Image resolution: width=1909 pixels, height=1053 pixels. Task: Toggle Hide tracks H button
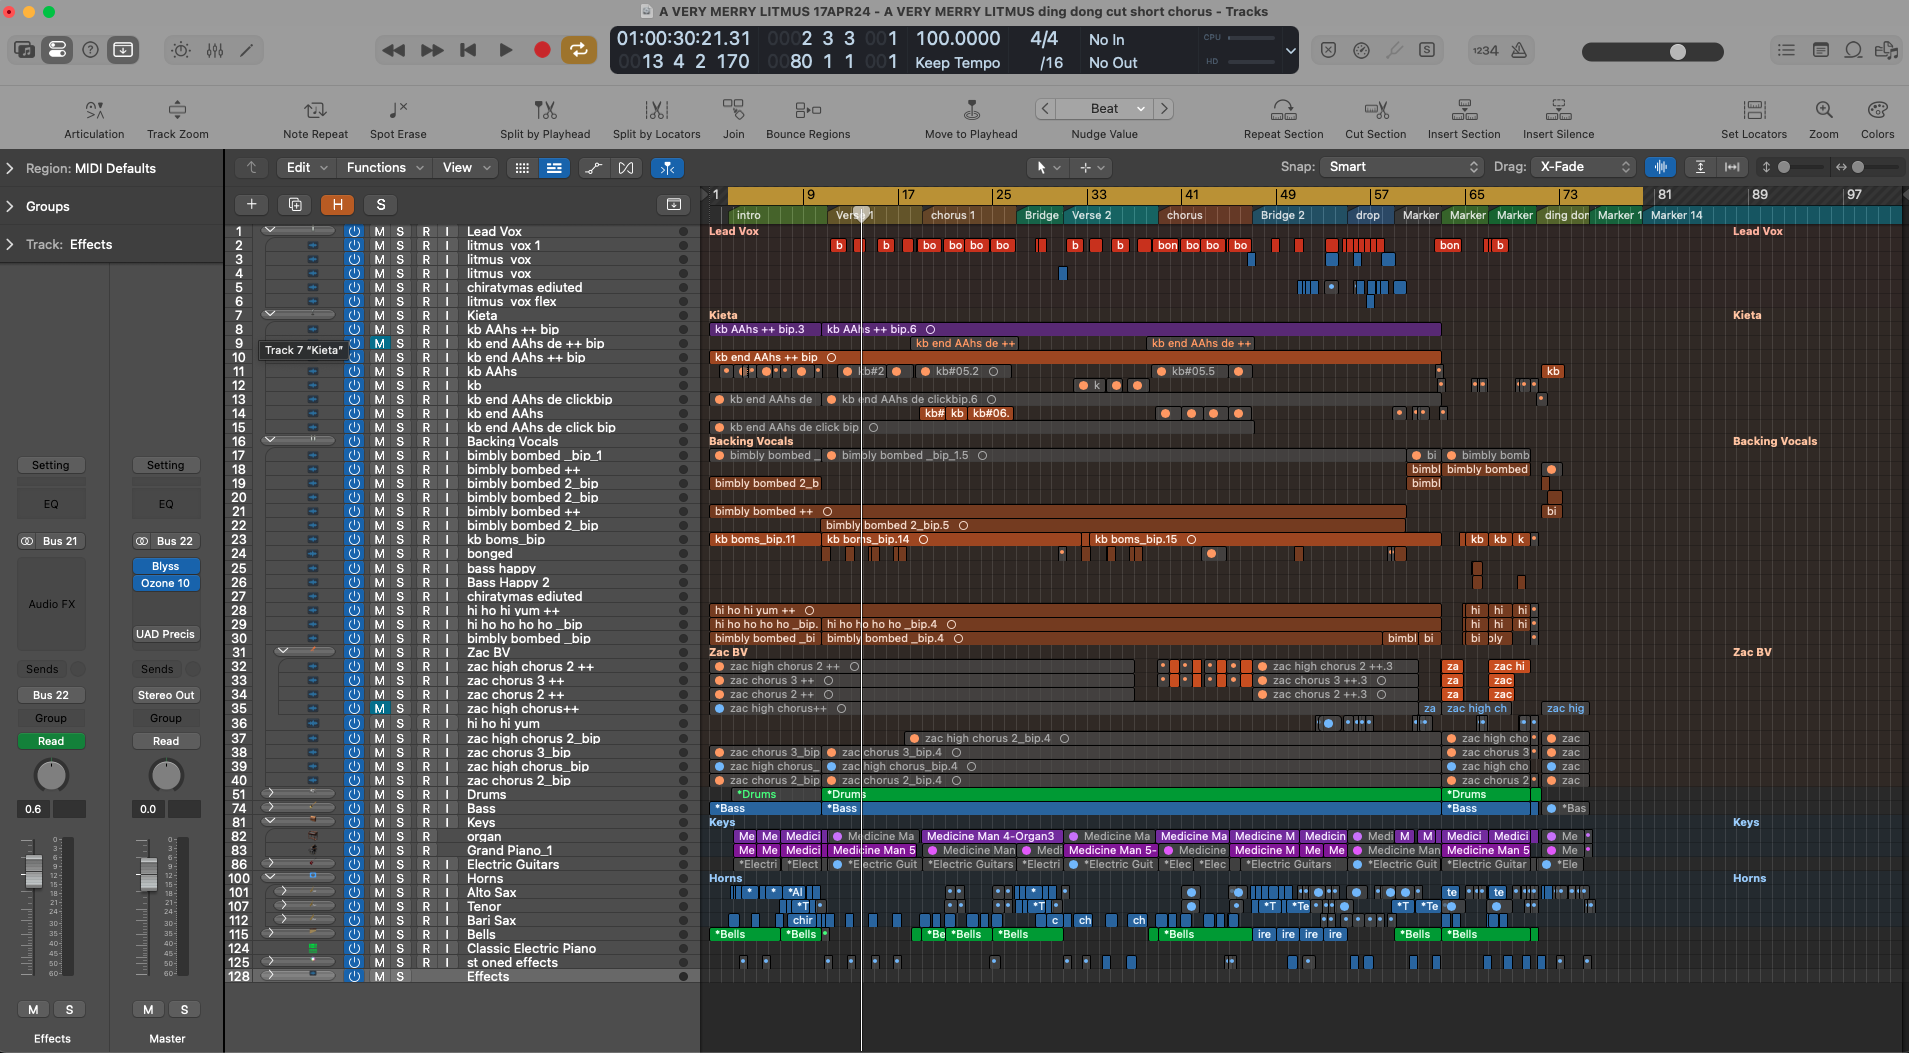pos(338,205)
